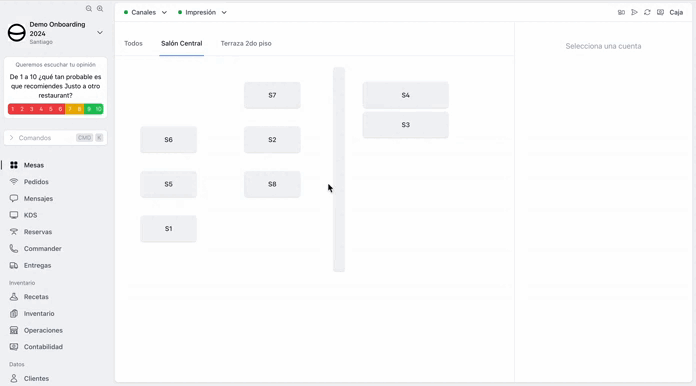Select table S7

point(272,95)
